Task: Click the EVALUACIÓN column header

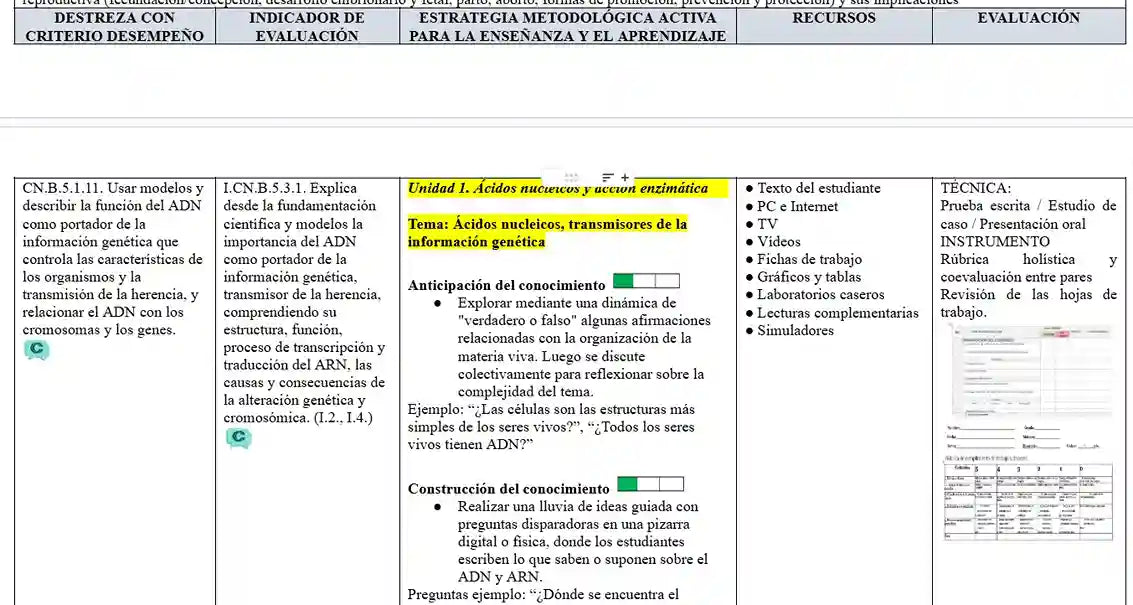Action: (x=1028, y=18)
